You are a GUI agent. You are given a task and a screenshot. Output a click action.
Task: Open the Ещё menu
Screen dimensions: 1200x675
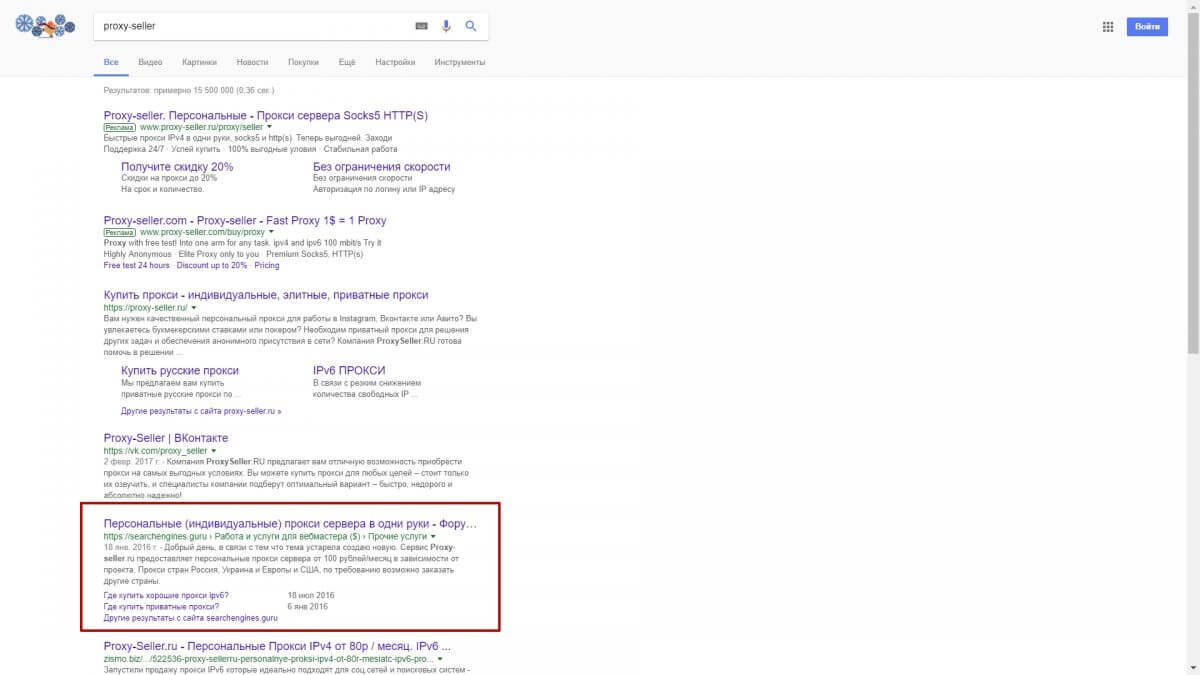coord(347,62)
